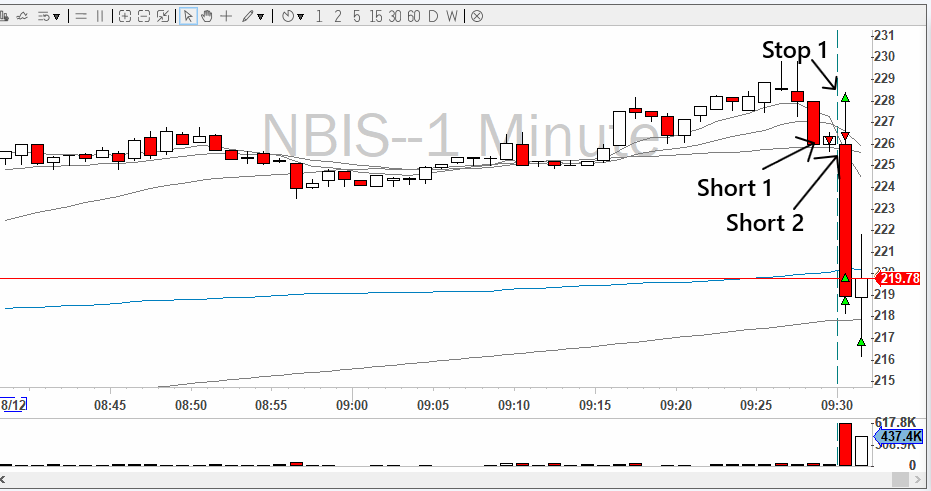Click the vertical double-line spacing icon
The image size is (931, 491).
pos(100,17)
